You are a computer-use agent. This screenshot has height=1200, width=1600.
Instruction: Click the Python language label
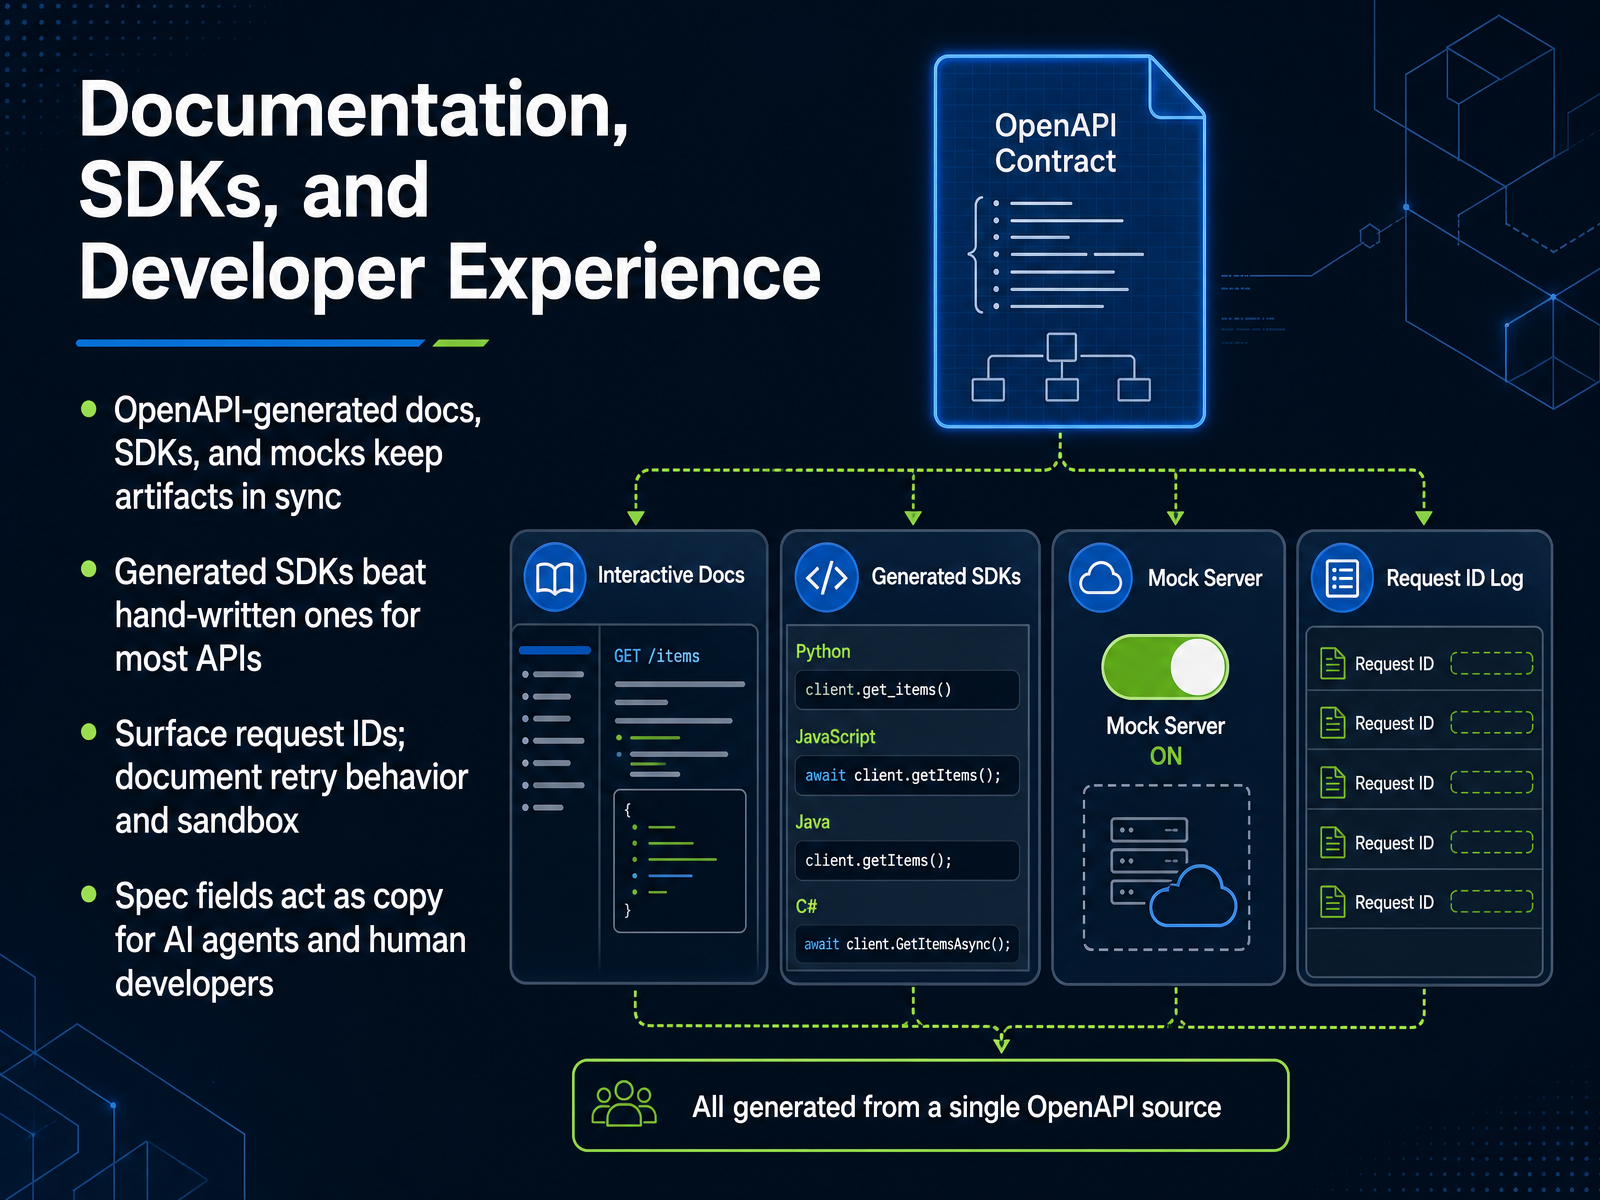coord(823,652)
